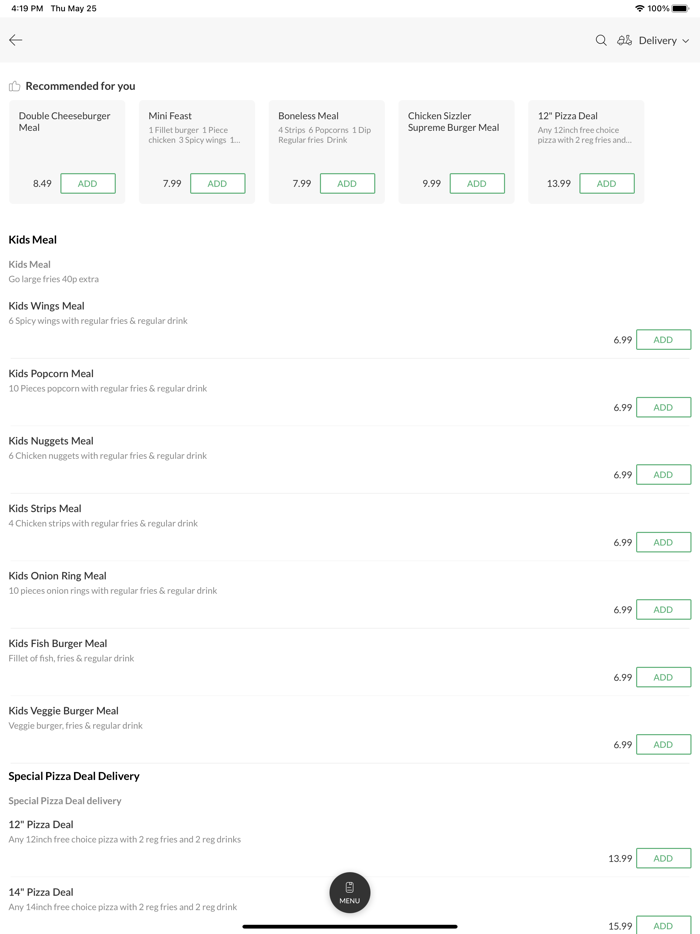Open the search magnifier icon
The image size is (700, 934).
[601, 40]
